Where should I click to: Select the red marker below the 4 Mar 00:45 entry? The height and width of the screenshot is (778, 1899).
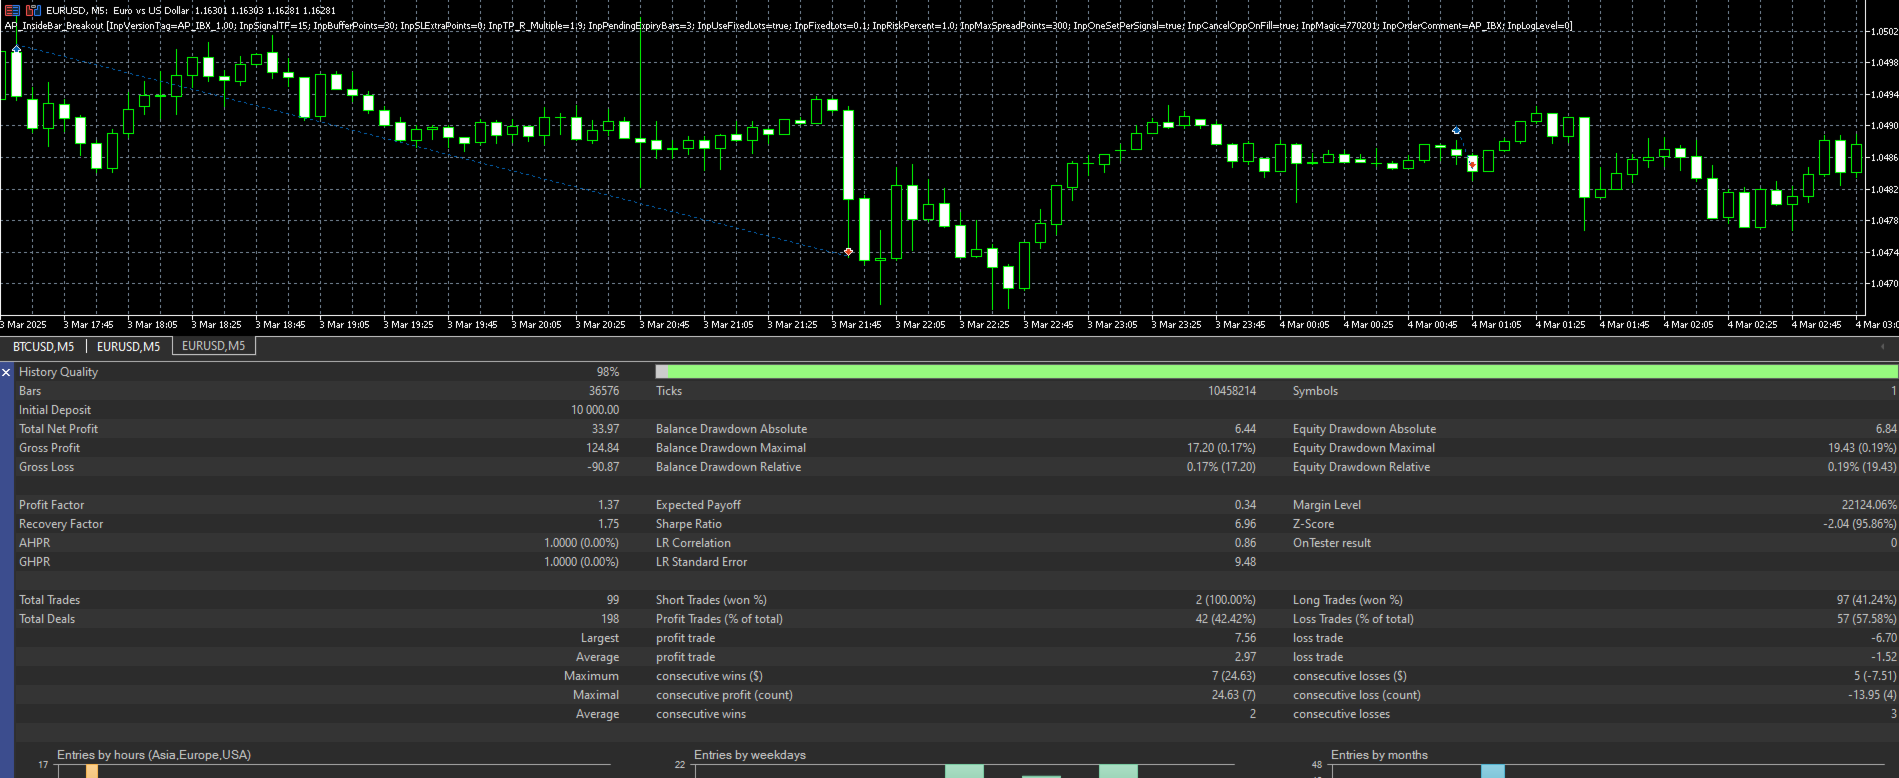(x=1472, y=164)
